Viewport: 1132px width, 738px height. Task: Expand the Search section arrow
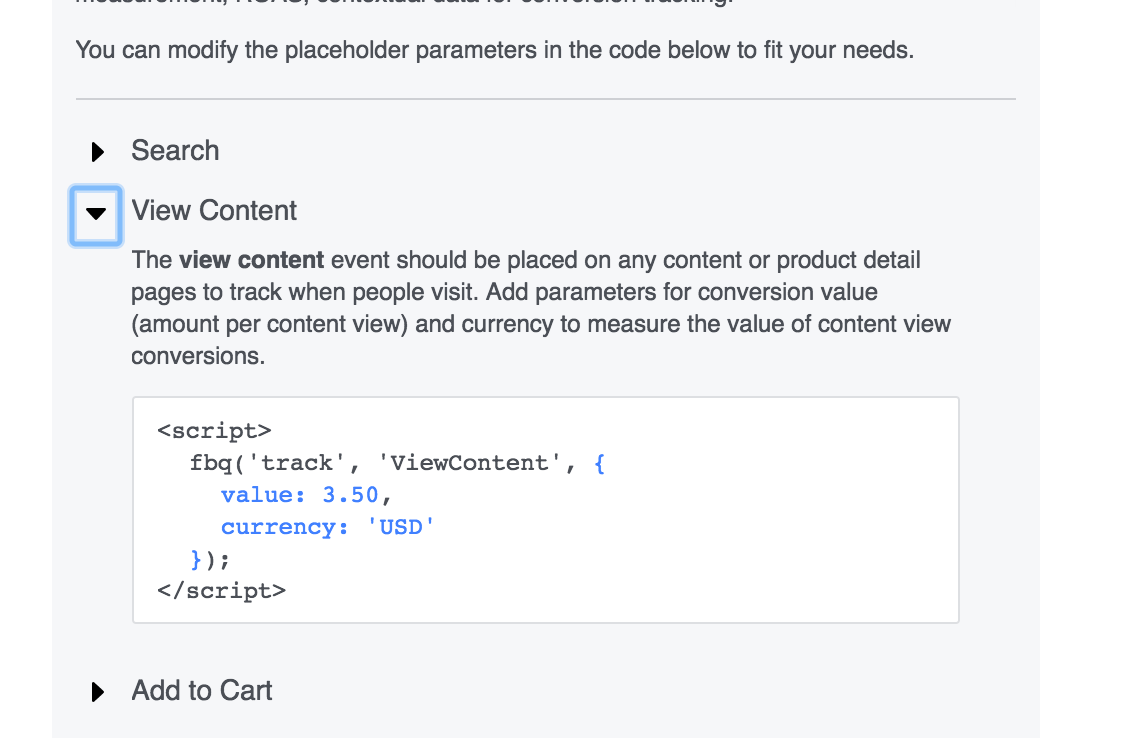97,152
